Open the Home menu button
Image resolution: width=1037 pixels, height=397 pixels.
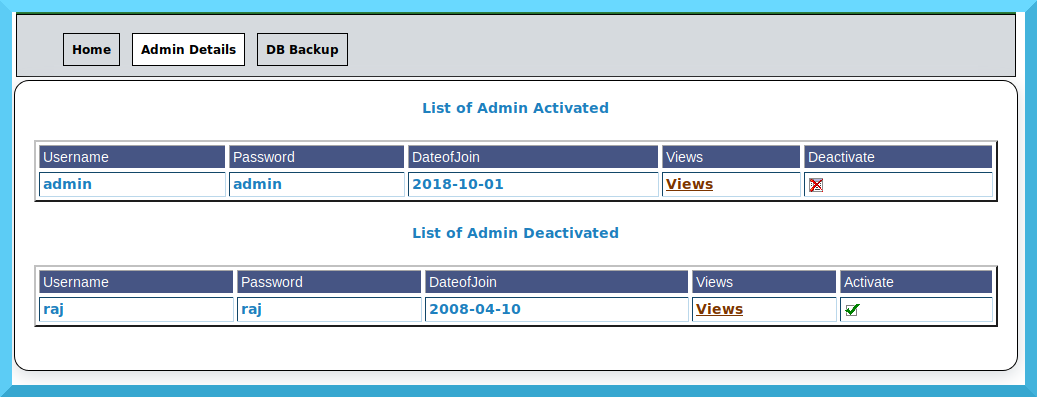91,50
